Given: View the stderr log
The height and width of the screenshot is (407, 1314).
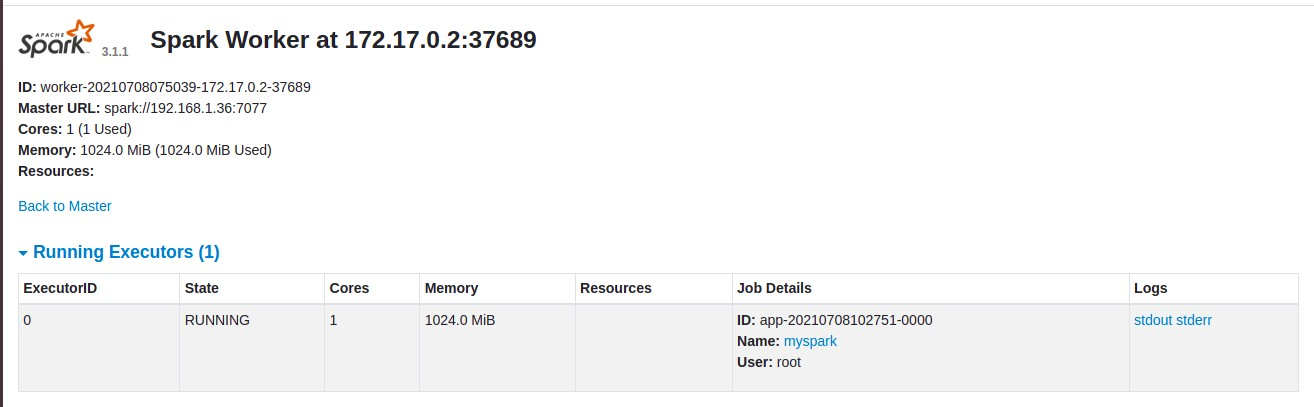Looking at the screenshot, I should click(x=1194, y=320).
